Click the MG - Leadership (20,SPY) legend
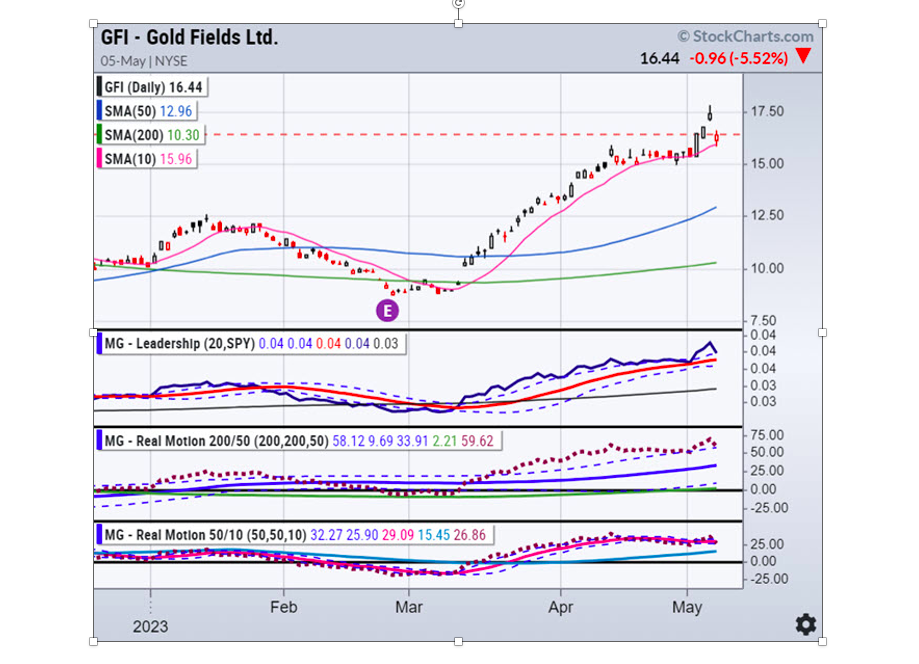The width and height of the screenshot is (919, 664). coord(251,343)
